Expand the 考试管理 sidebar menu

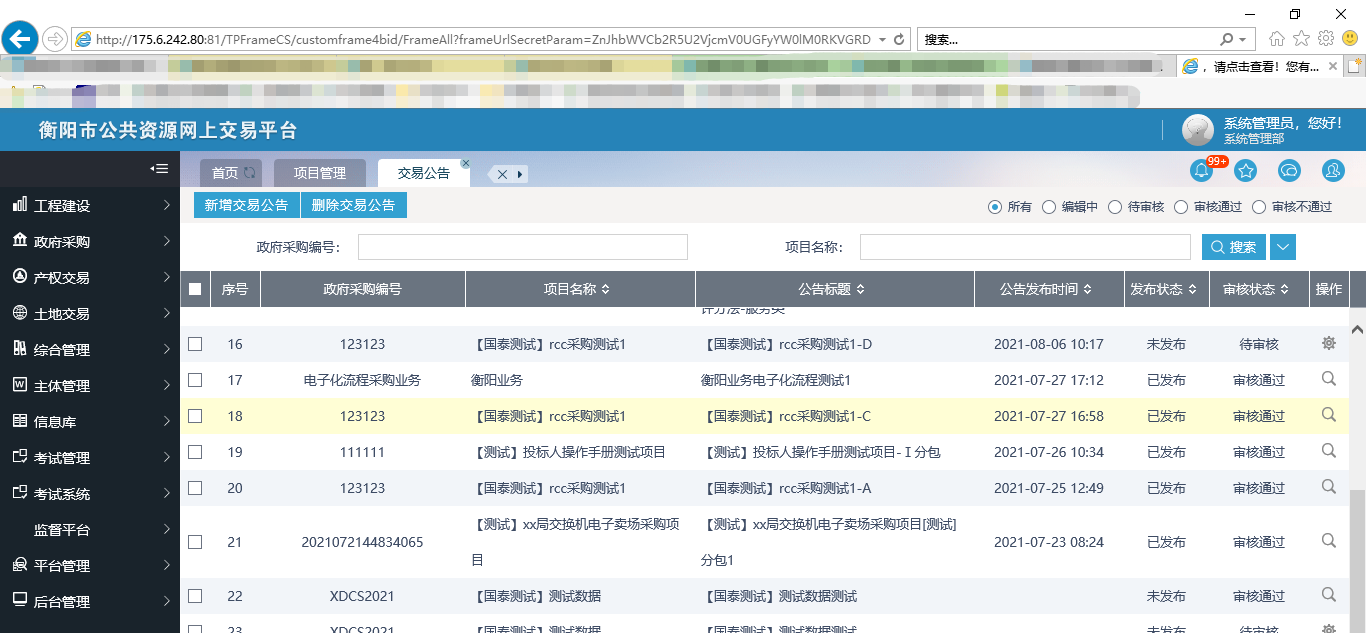[90, 458]
